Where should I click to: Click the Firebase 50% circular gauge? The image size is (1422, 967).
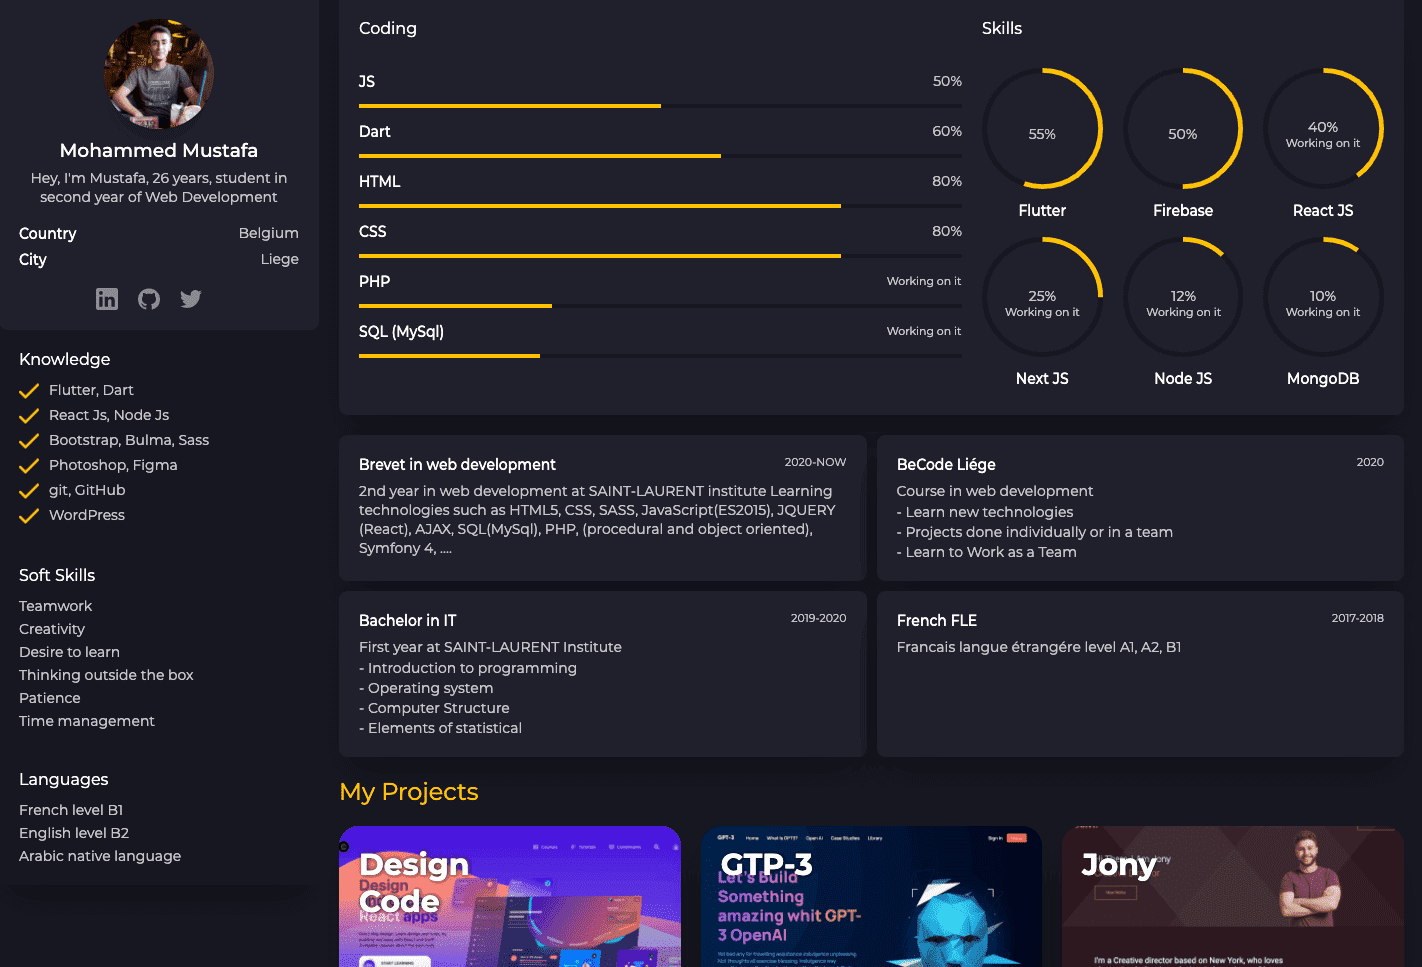[1183, 129]
